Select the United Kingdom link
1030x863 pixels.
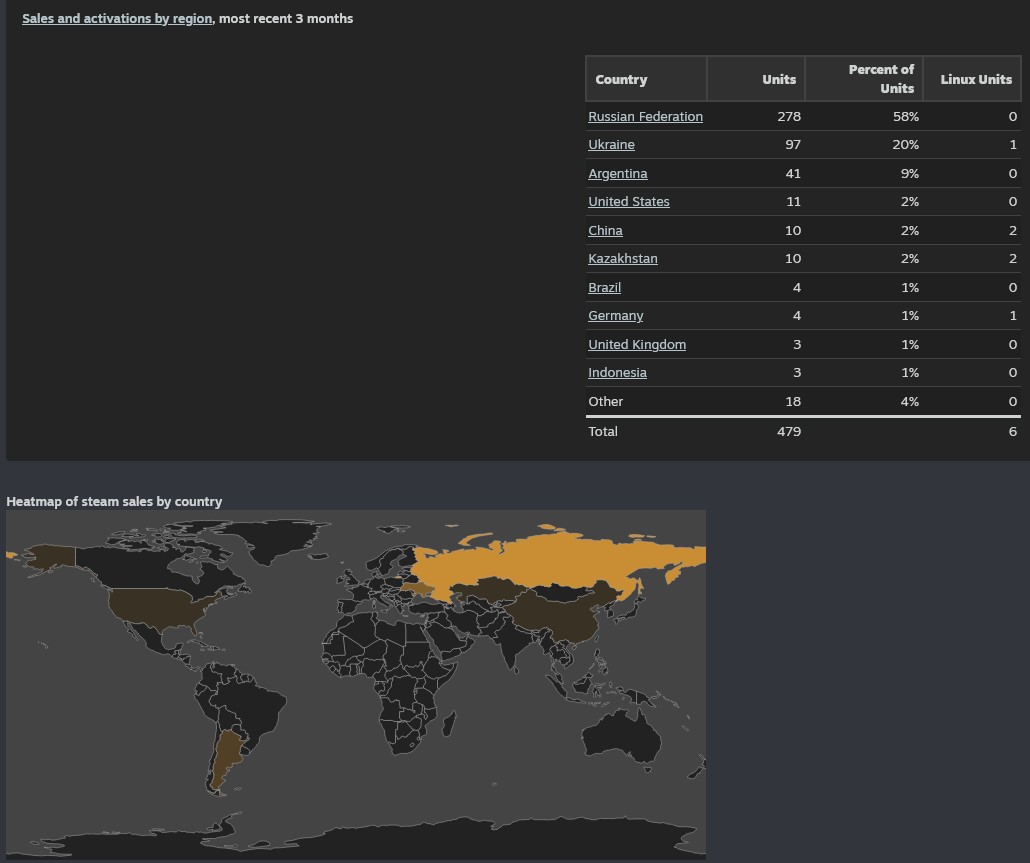636,345
